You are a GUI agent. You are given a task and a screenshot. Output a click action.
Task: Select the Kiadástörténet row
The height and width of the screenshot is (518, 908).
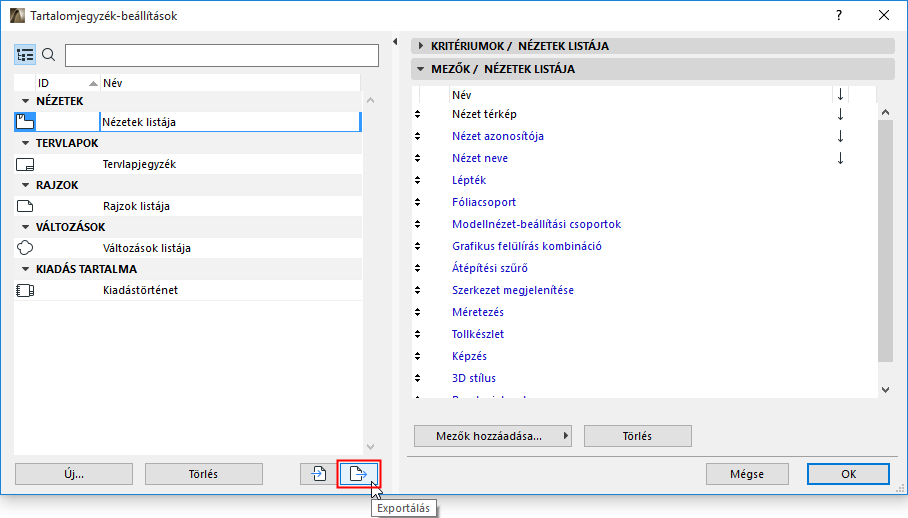(188, 290)
